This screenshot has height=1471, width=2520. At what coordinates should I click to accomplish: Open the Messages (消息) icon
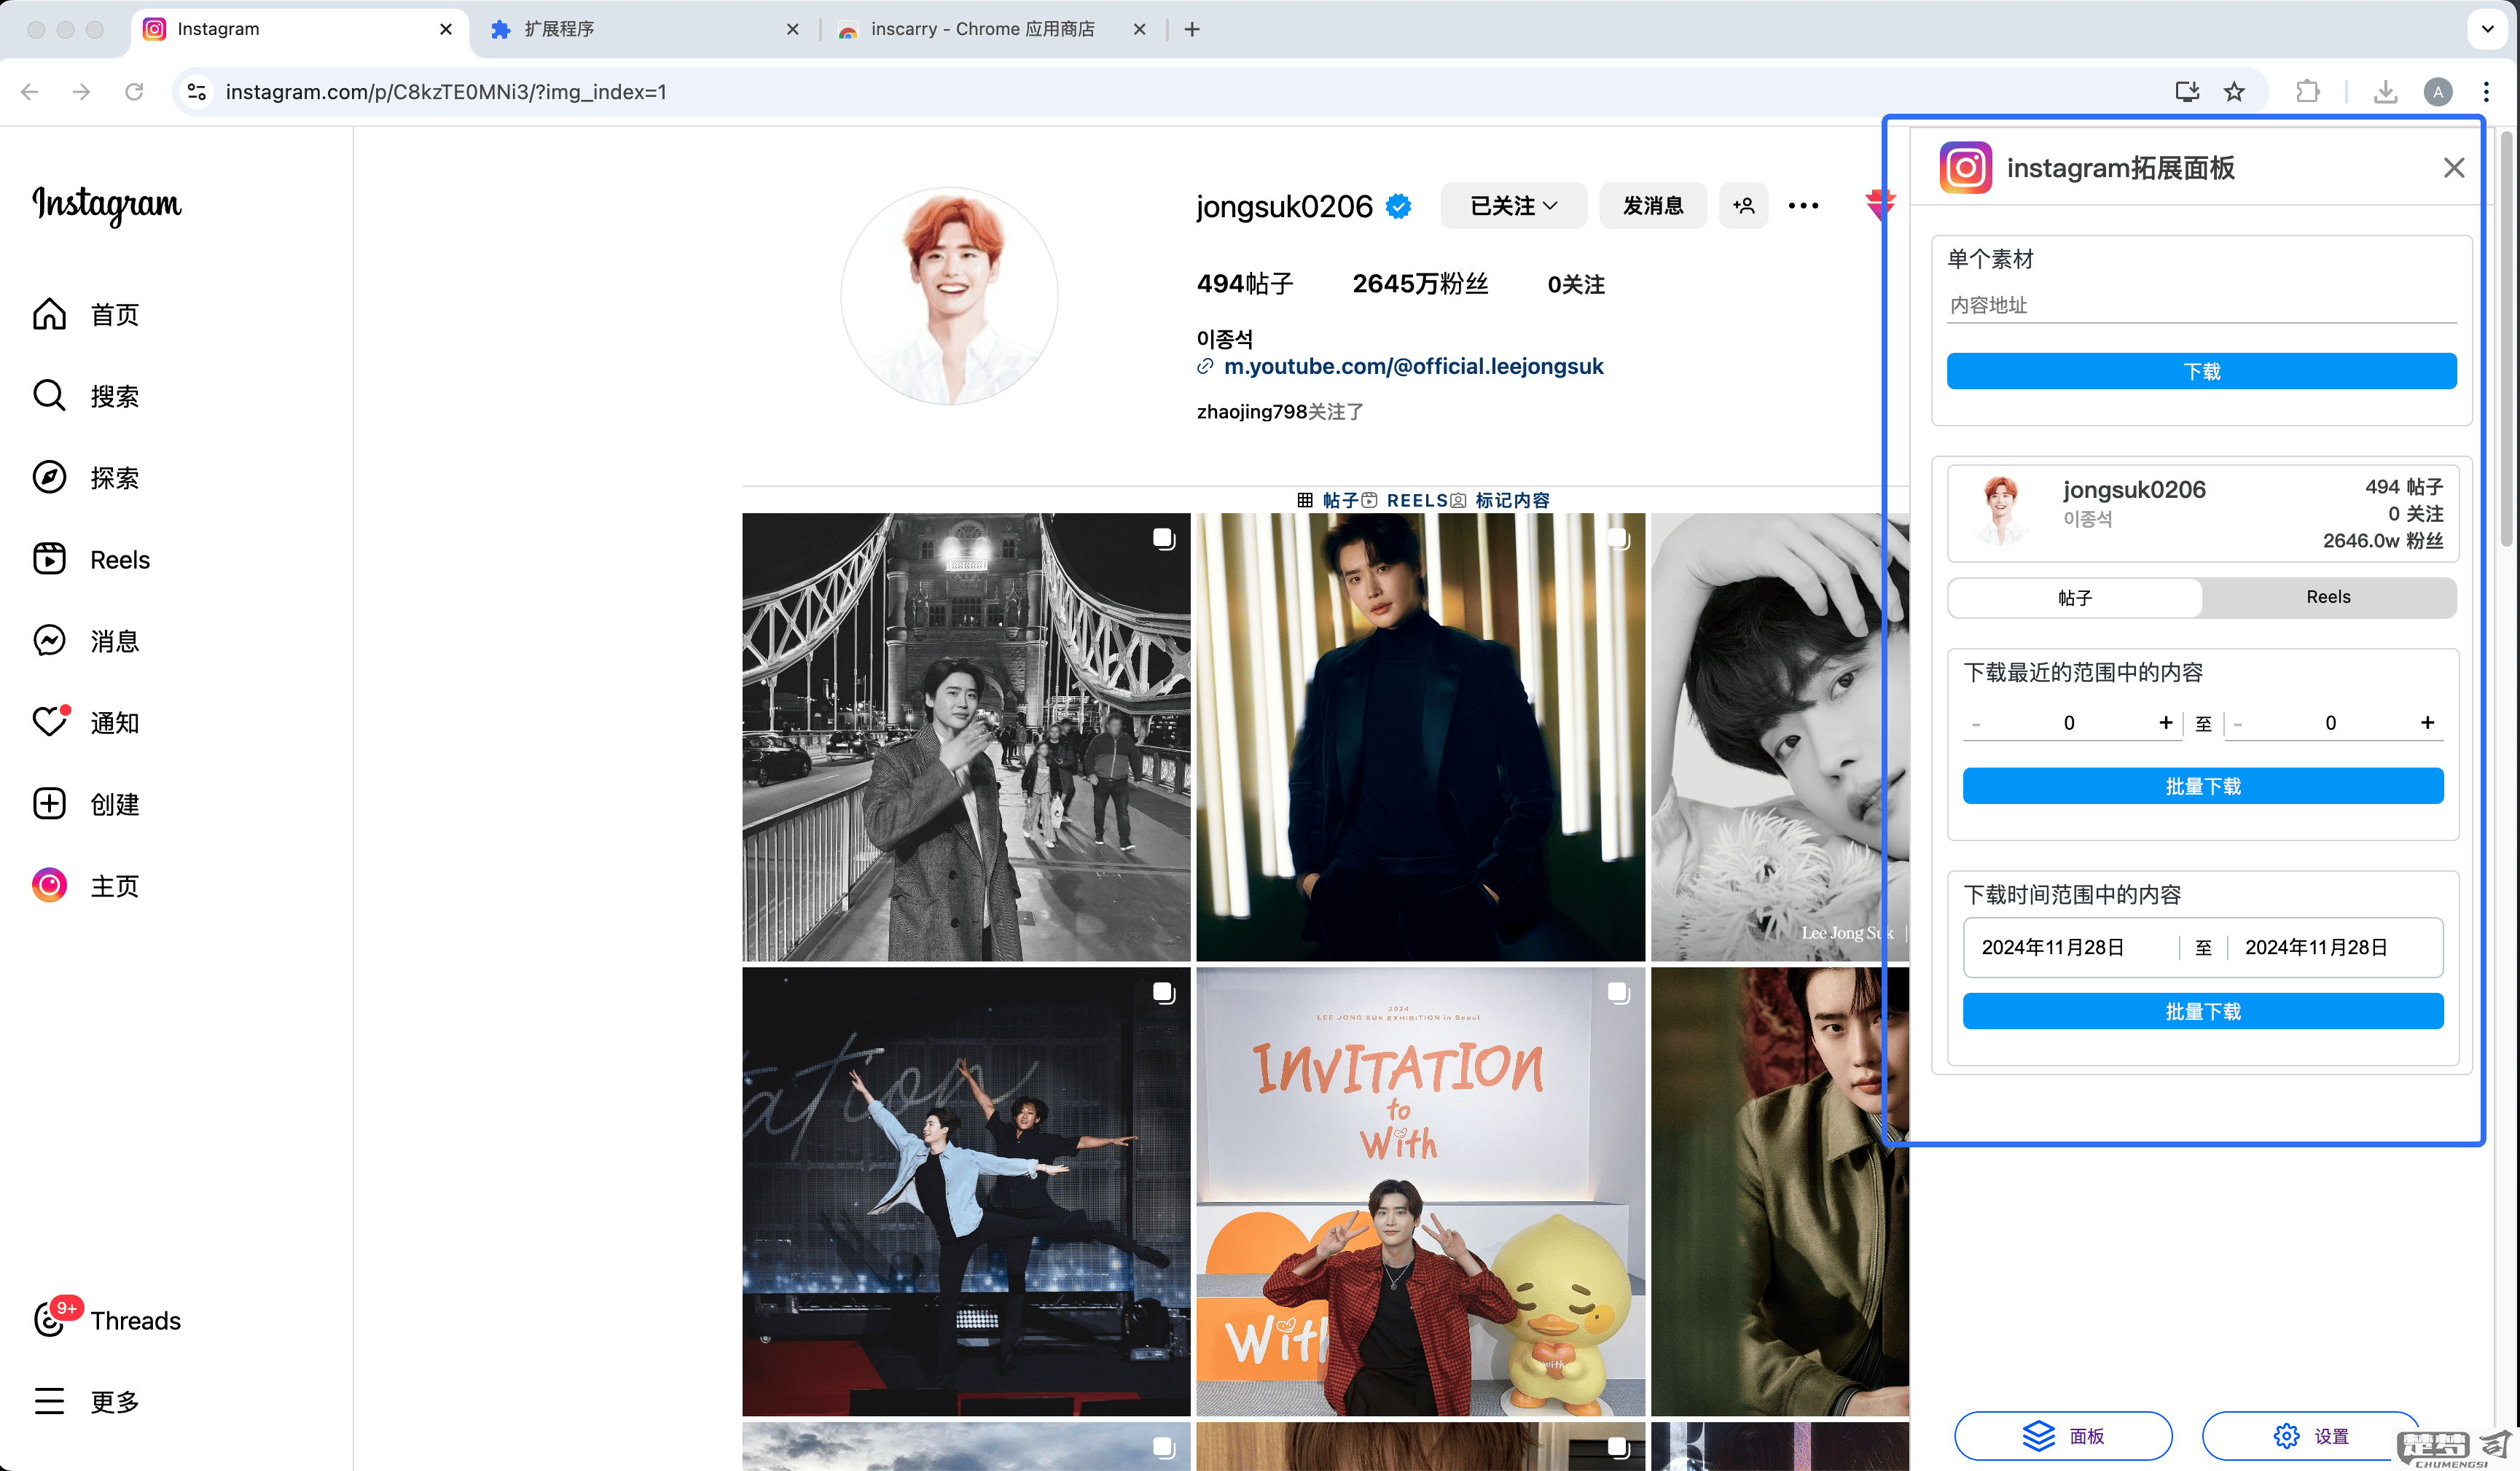(49, 640)
